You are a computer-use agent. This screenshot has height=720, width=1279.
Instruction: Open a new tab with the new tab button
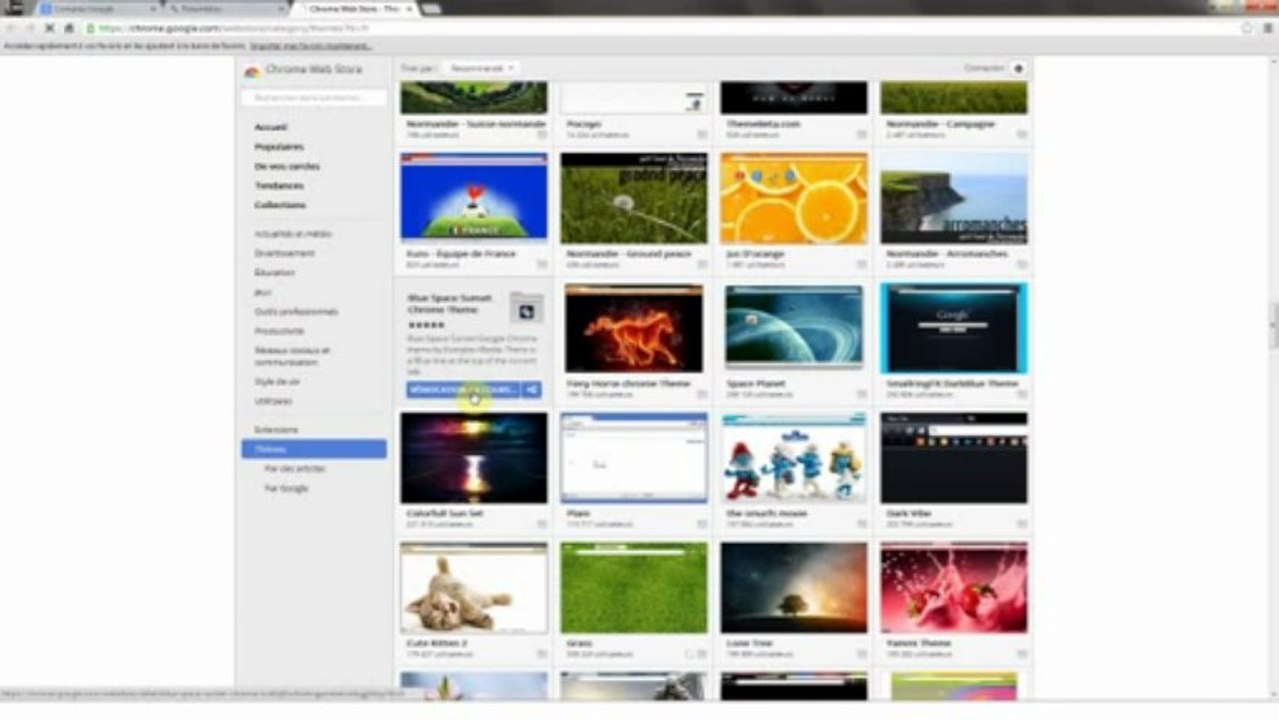point(431,8)
